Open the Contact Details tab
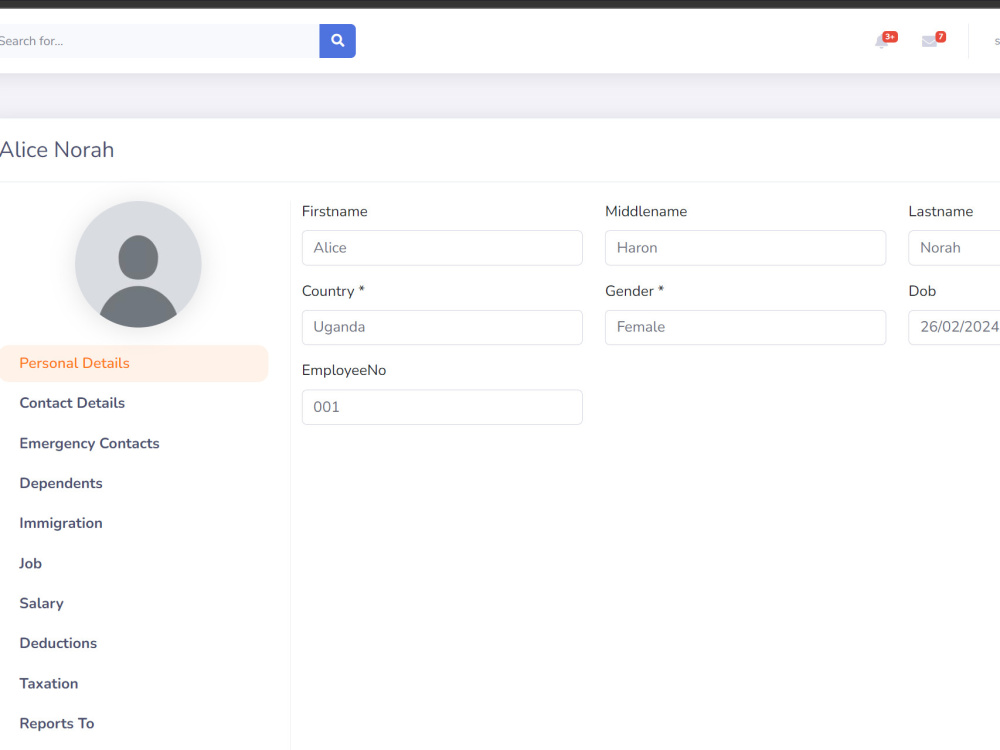This screenshot has height=750, width=1000. point(72,403)
